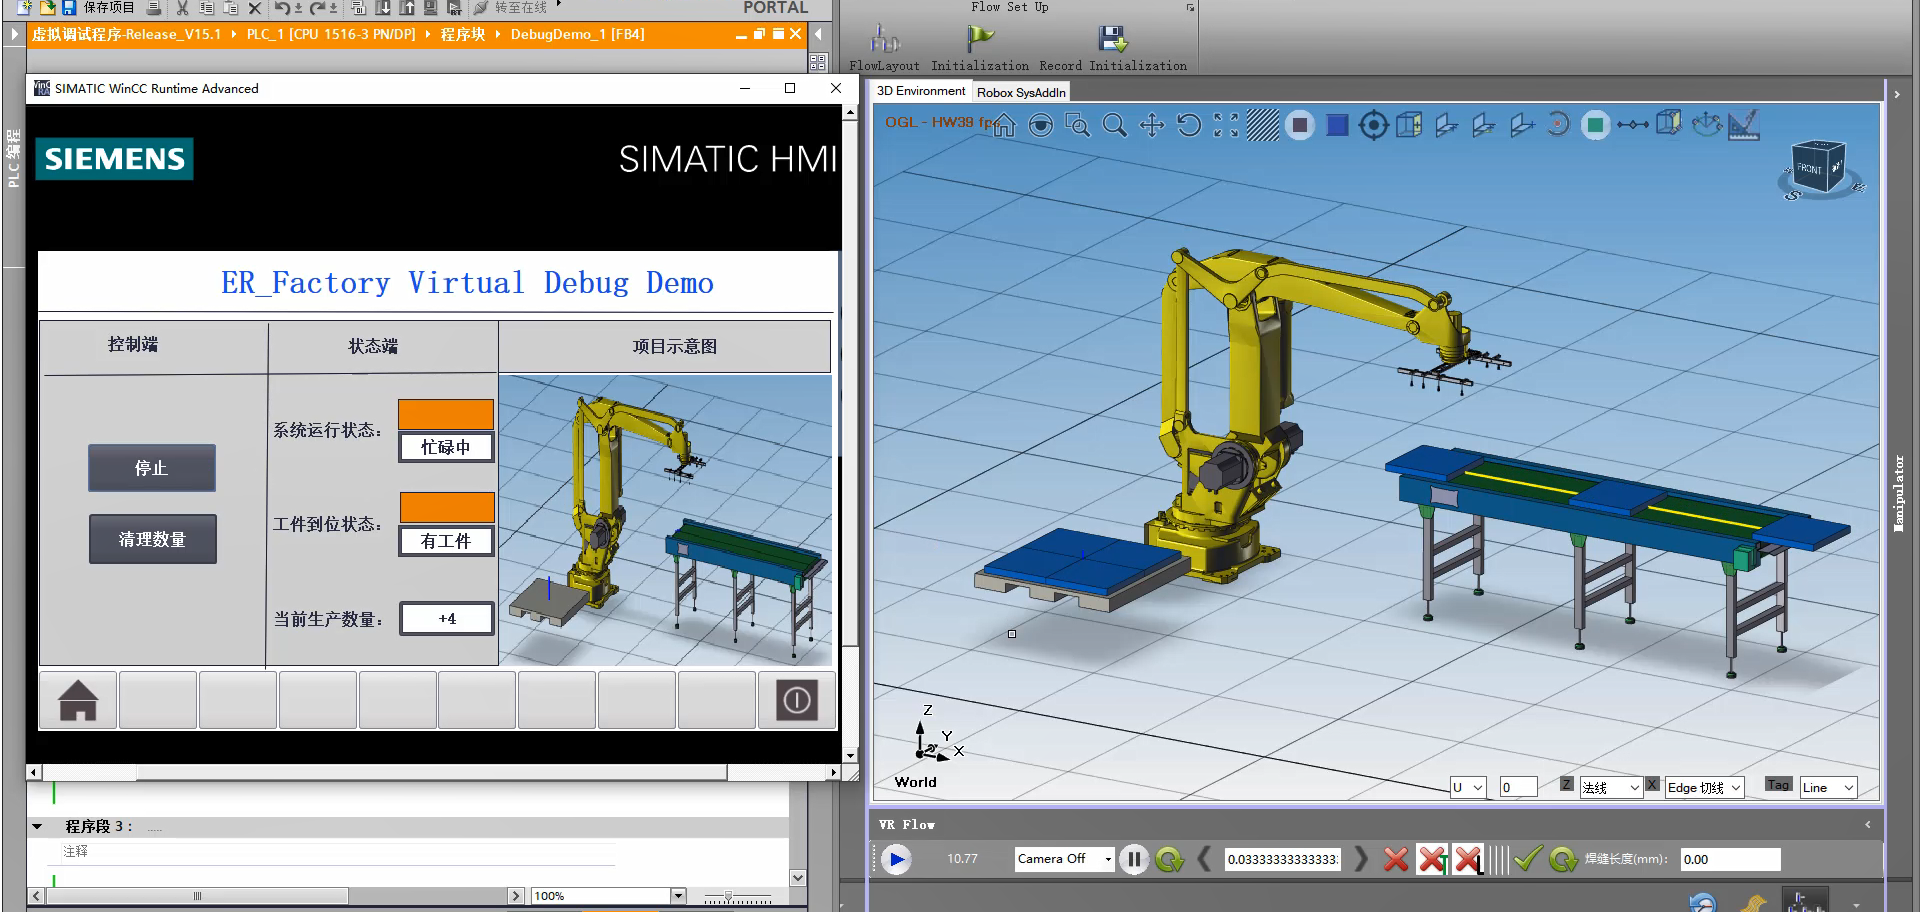Viewport: 1920px width, 912px height.
Task: Open the measure ruler tool
Action: pos(1743,125)
